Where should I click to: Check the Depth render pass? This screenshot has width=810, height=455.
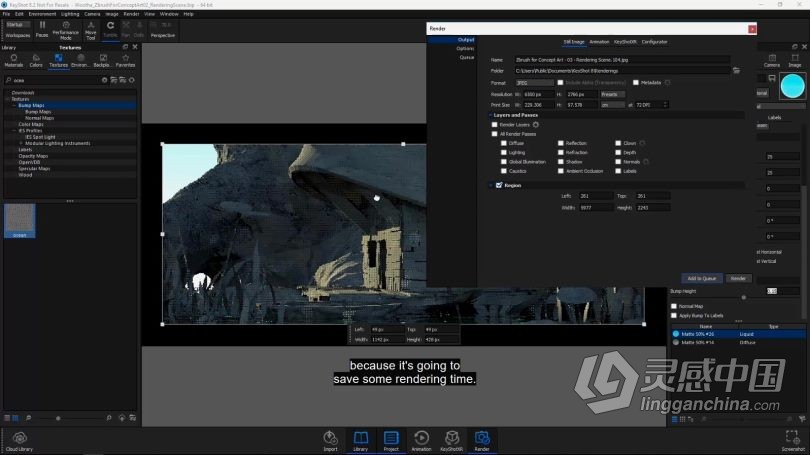pyautogui.click(x=618, y=152)
